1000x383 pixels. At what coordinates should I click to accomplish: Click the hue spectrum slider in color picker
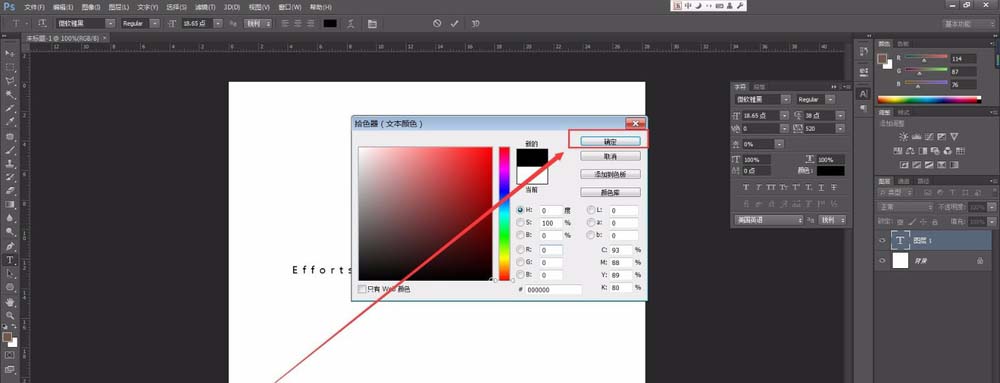point(504,213)
